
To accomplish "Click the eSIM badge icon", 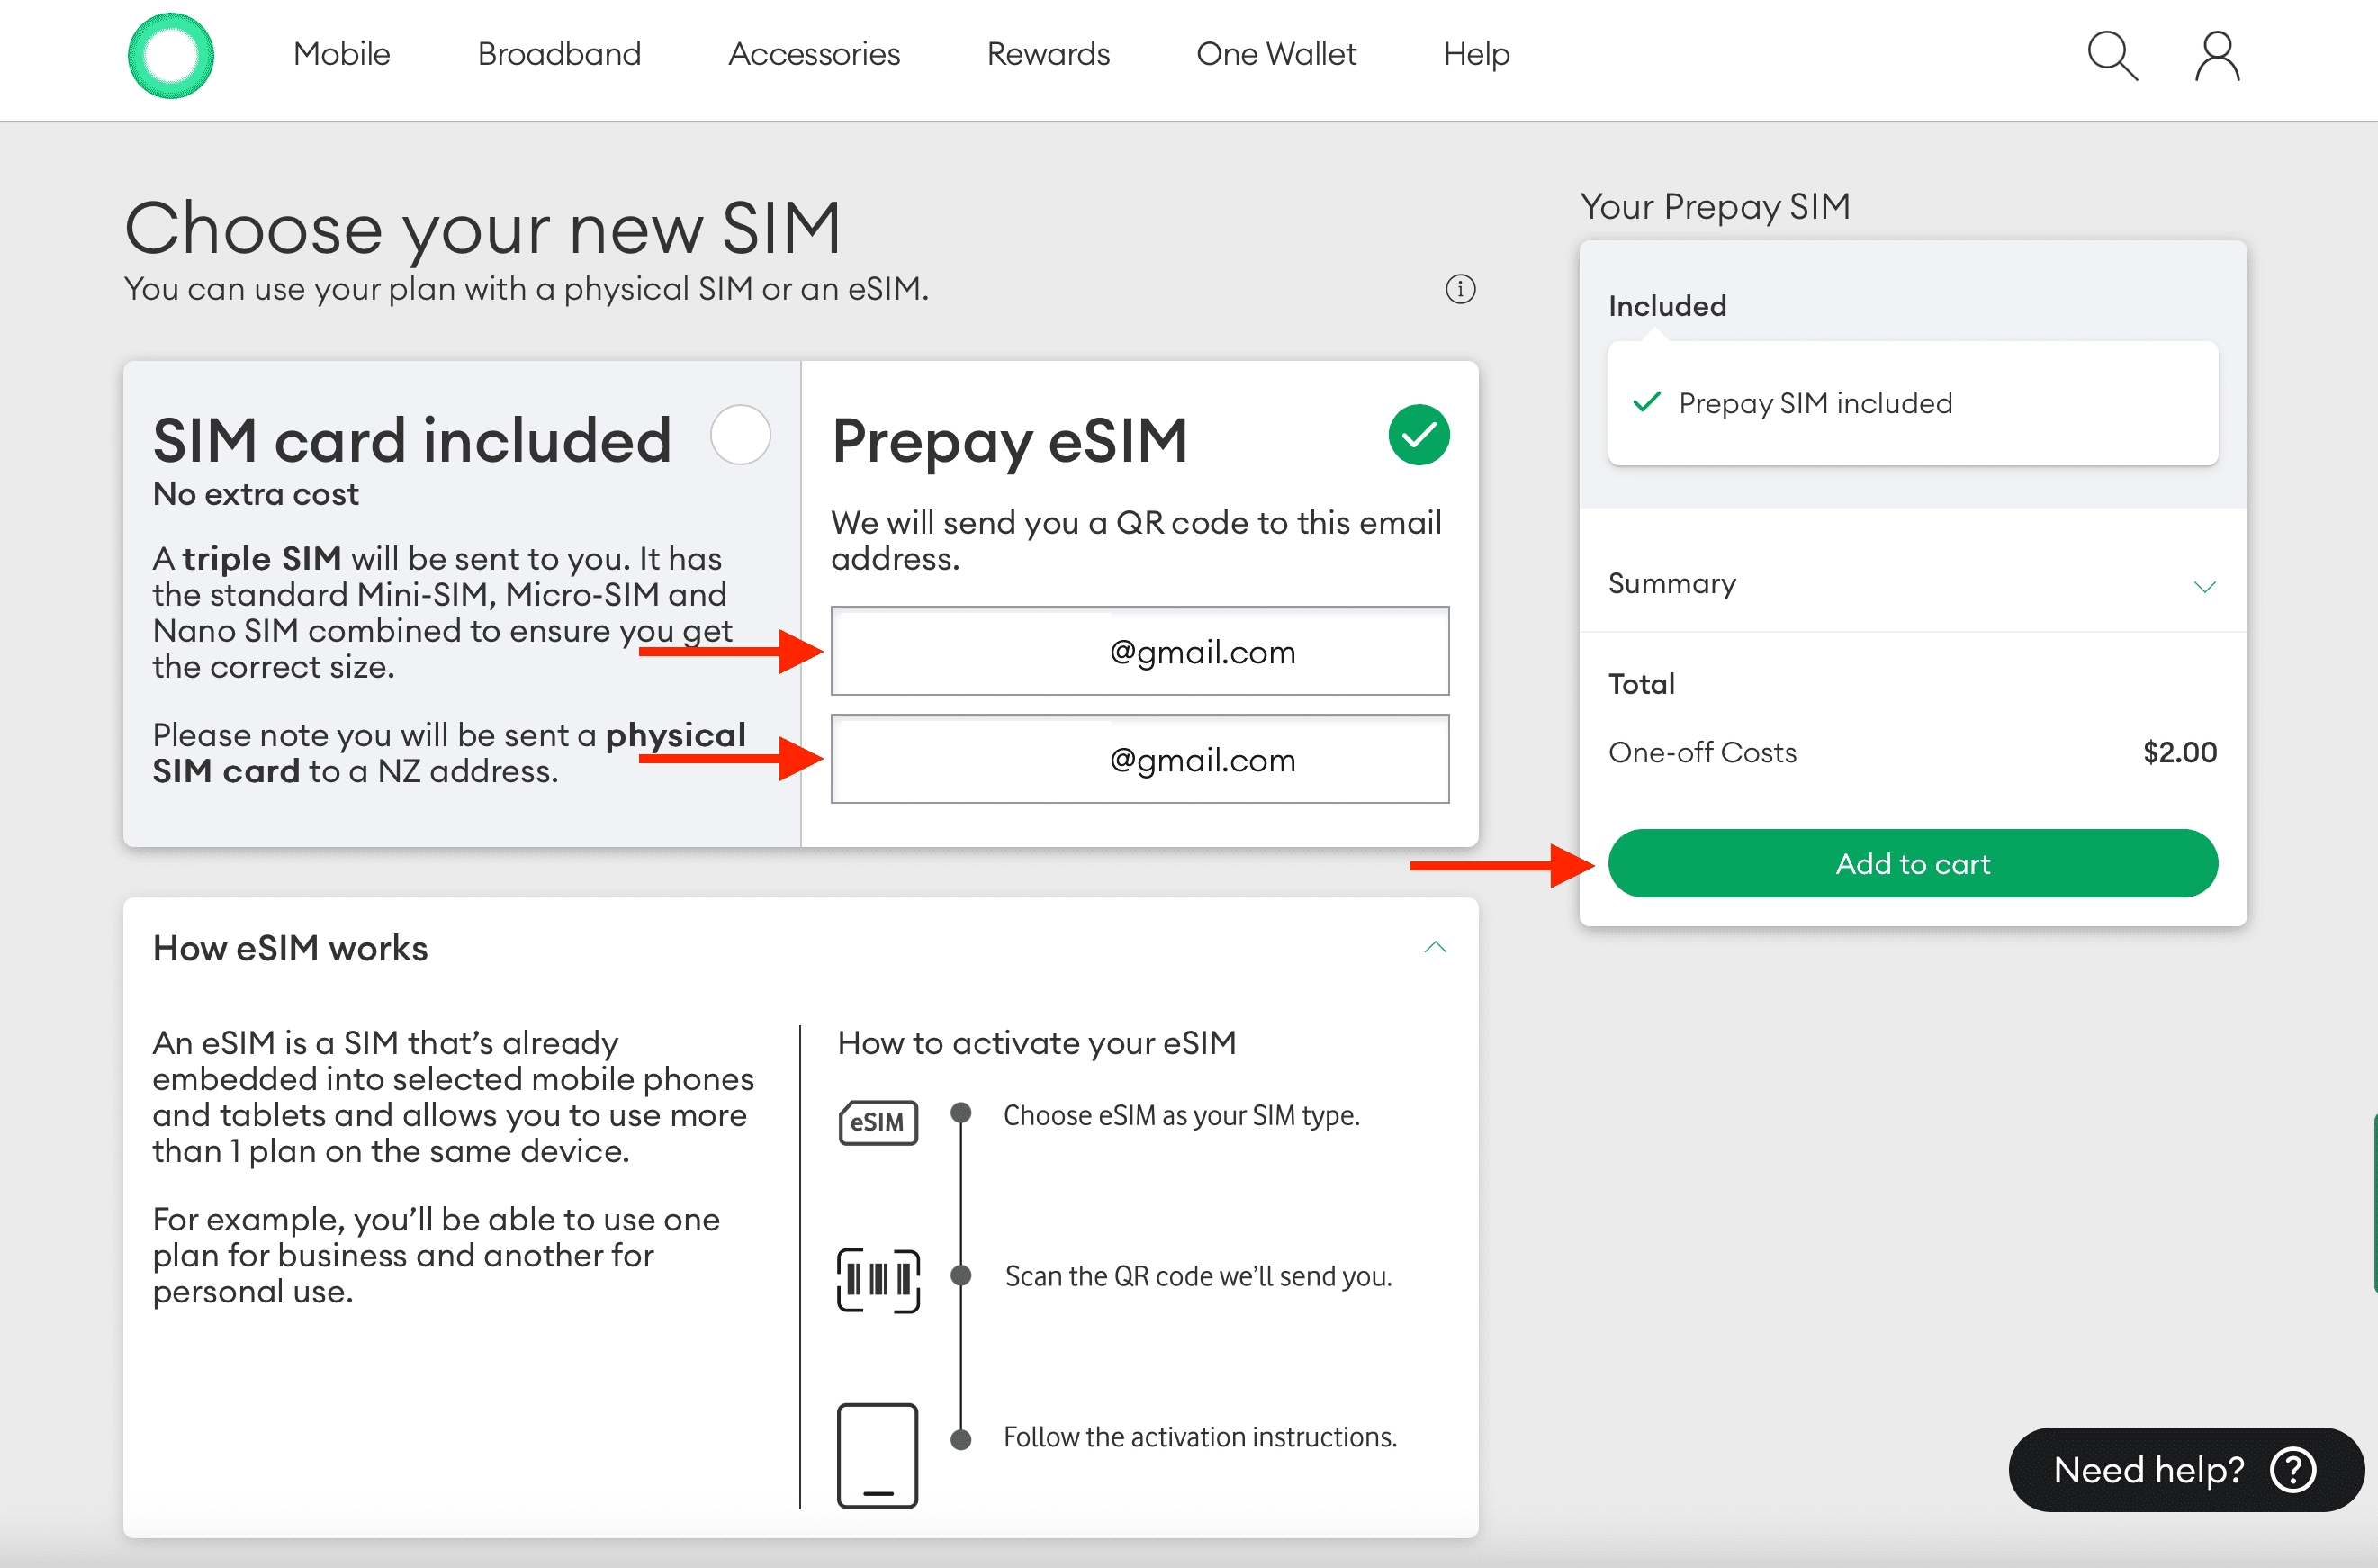I will (x=877, y=1122).
